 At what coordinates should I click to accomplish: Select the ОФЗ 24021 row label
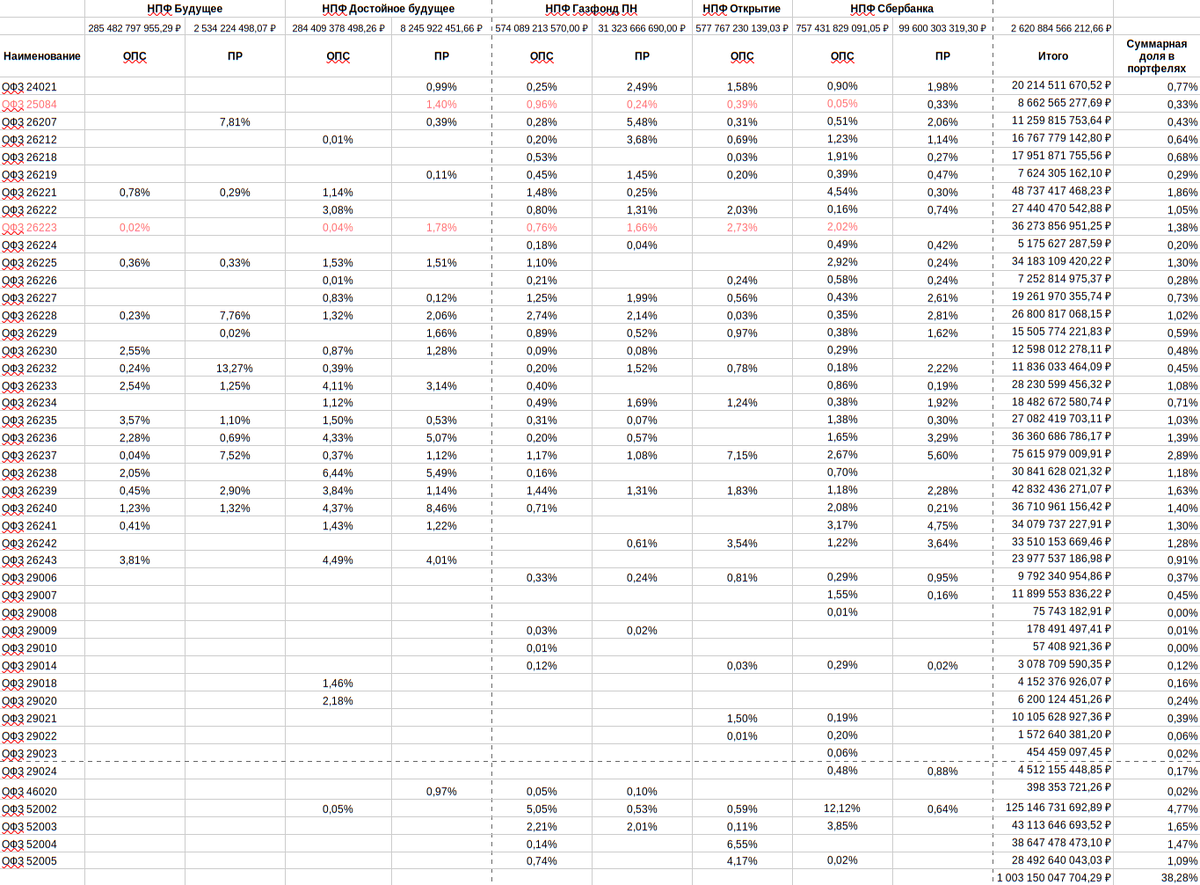pyautogui.click(x=29, y=87)
